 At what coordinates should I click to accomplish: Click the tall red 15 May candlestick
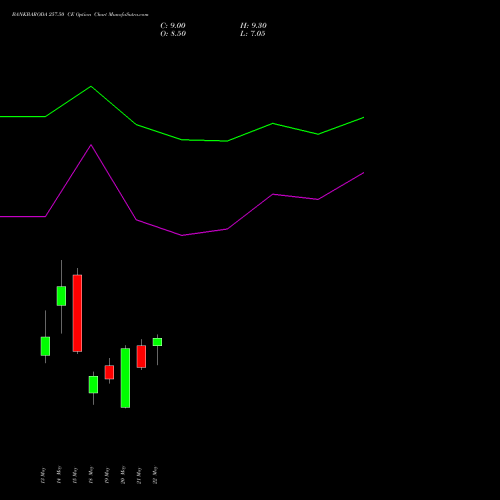(x=77, y=313)
